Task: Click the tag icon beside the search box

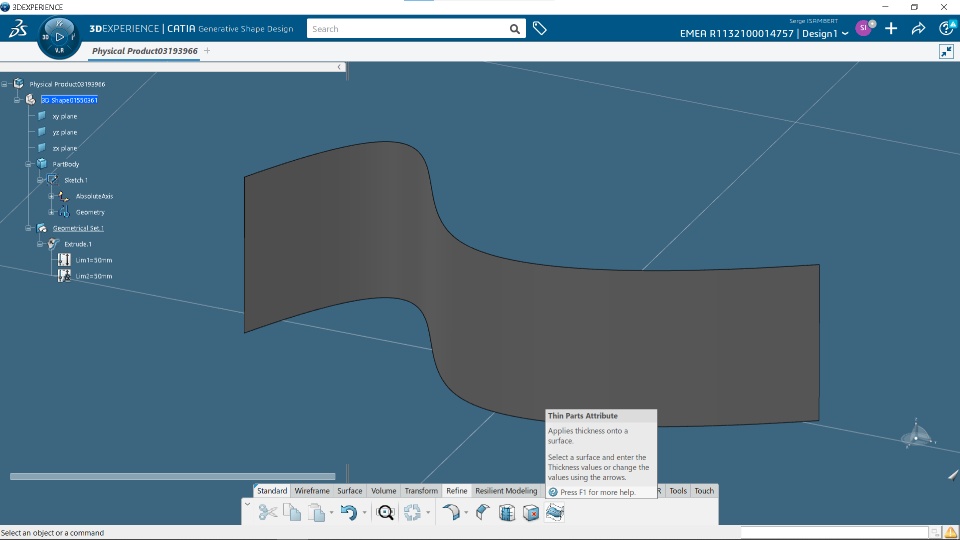Action: pyautogui.click(x=539, y=28)
